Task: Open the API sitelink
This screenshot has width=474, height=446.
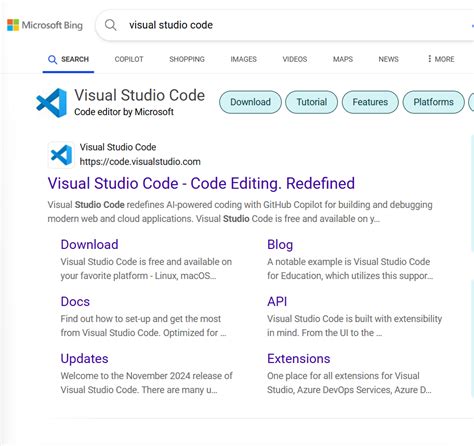Action: coord(277,301)
